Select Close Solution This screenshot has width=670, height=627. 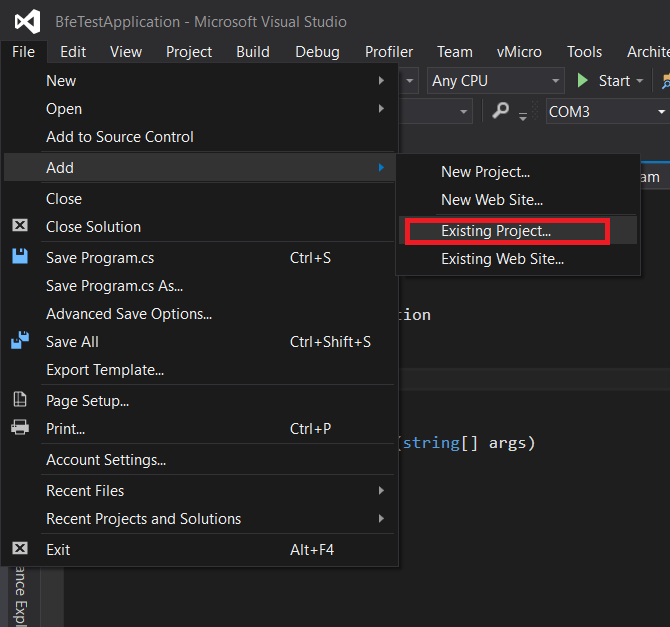(199, 227)
